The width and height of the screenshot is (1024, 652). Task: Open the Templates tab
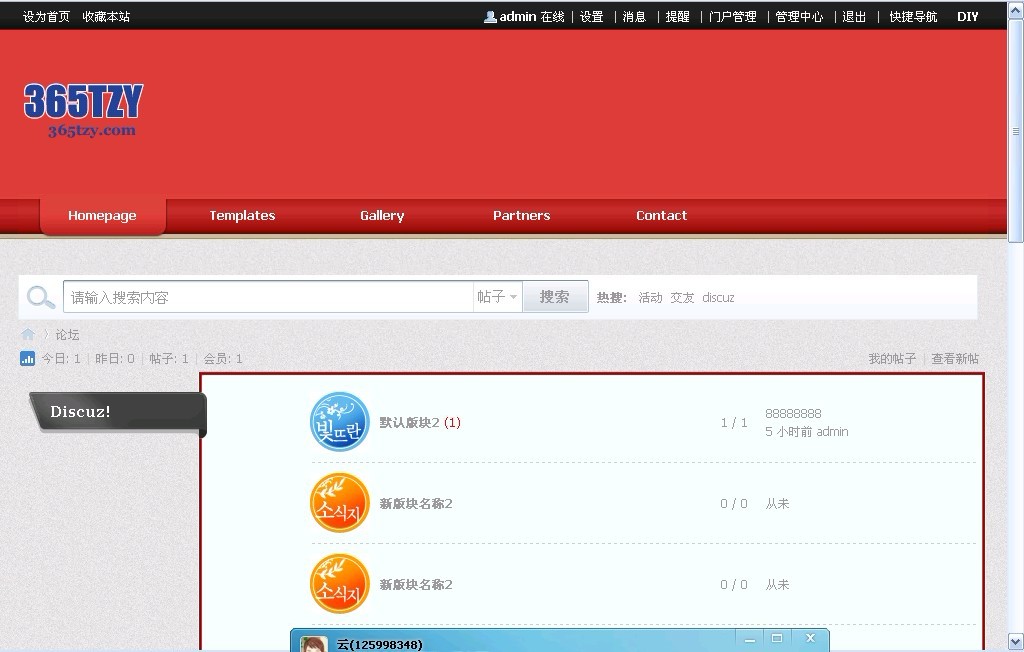pyautogui.click(x=242, y=216)
